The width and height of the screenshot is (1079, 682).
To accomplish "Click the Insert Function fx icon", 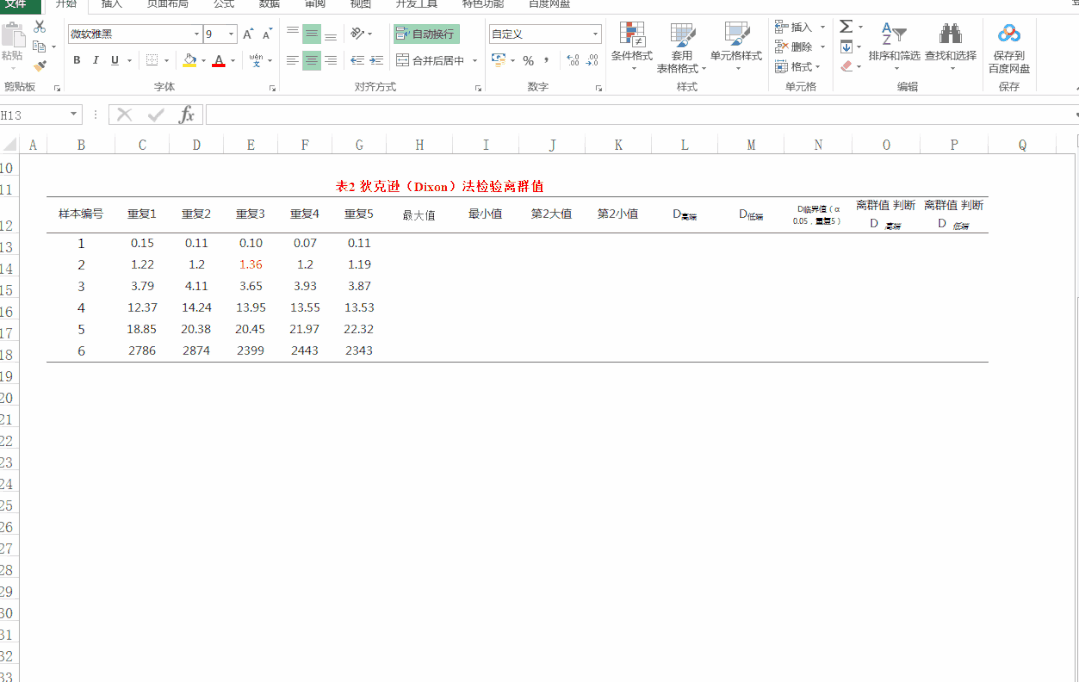I will click(x=186, y=115).
